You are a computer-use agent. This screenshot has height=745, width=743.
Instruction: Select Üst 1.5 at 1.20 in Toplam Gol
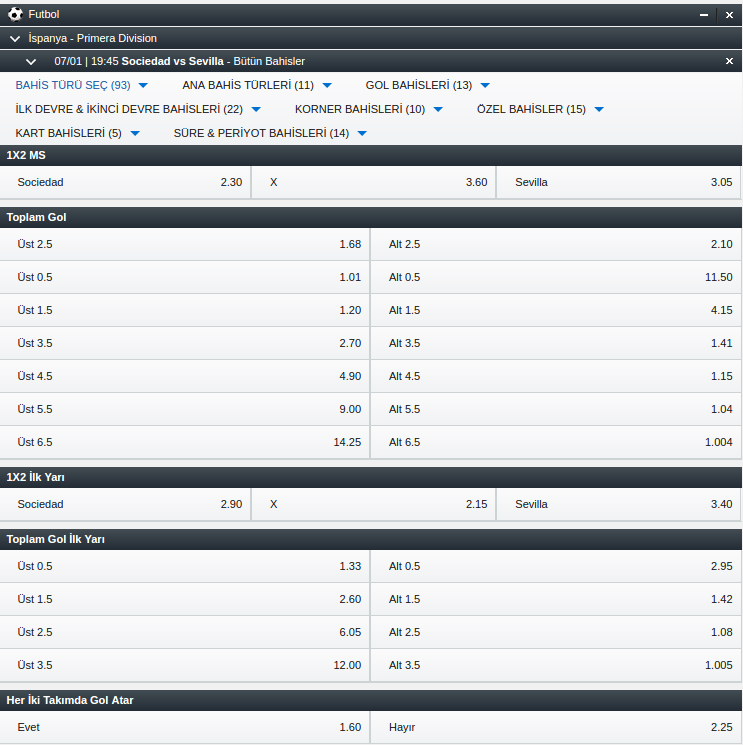[184, 310]
